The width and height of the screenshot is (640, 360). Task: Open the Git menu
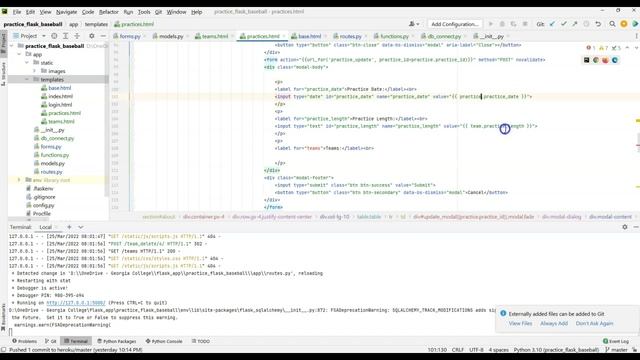(x=158, y=12)
